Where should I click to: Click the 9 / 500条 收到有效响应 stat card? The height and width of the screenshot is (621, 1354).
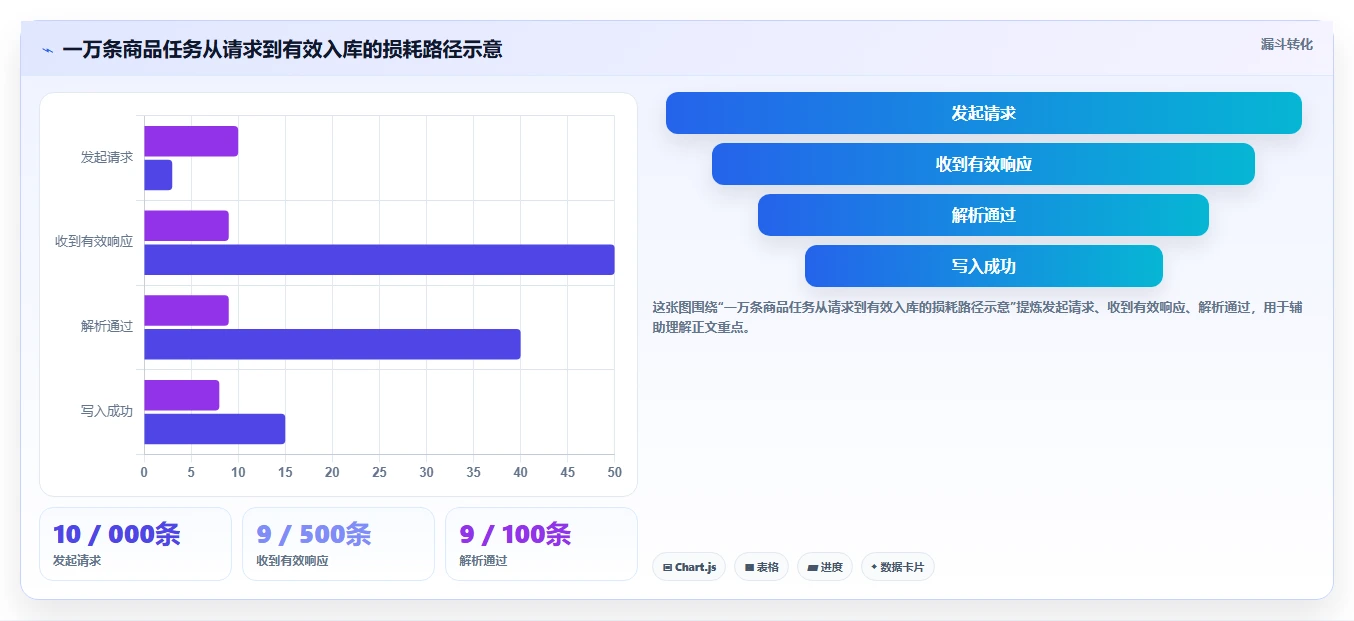coord(338,544)
